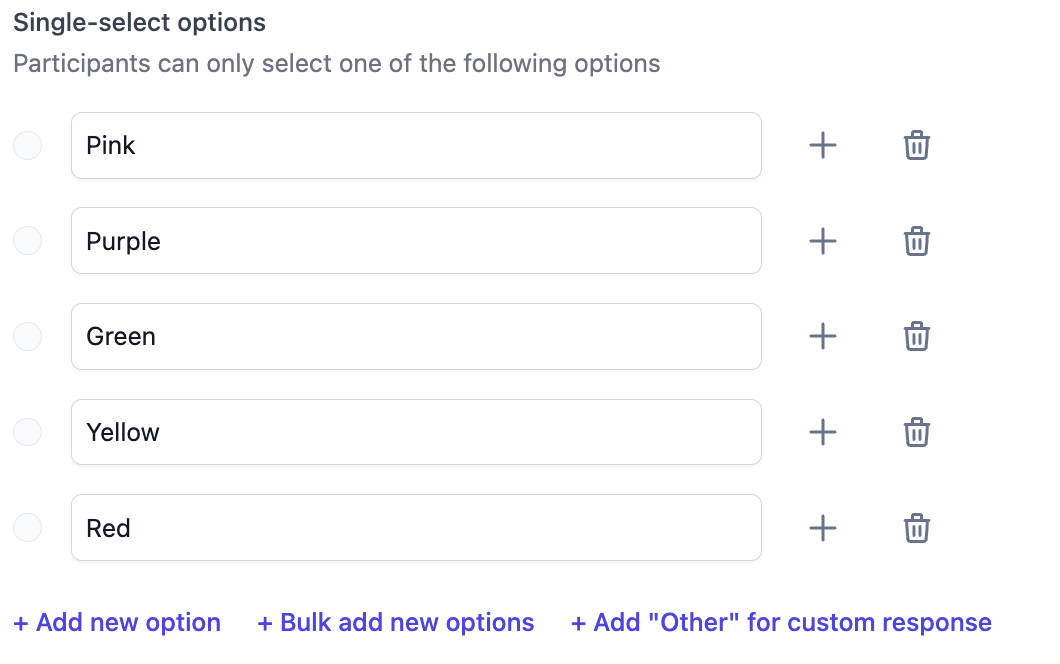Choose the Purple radio button

pyautogui.click(x=28, y=241)
